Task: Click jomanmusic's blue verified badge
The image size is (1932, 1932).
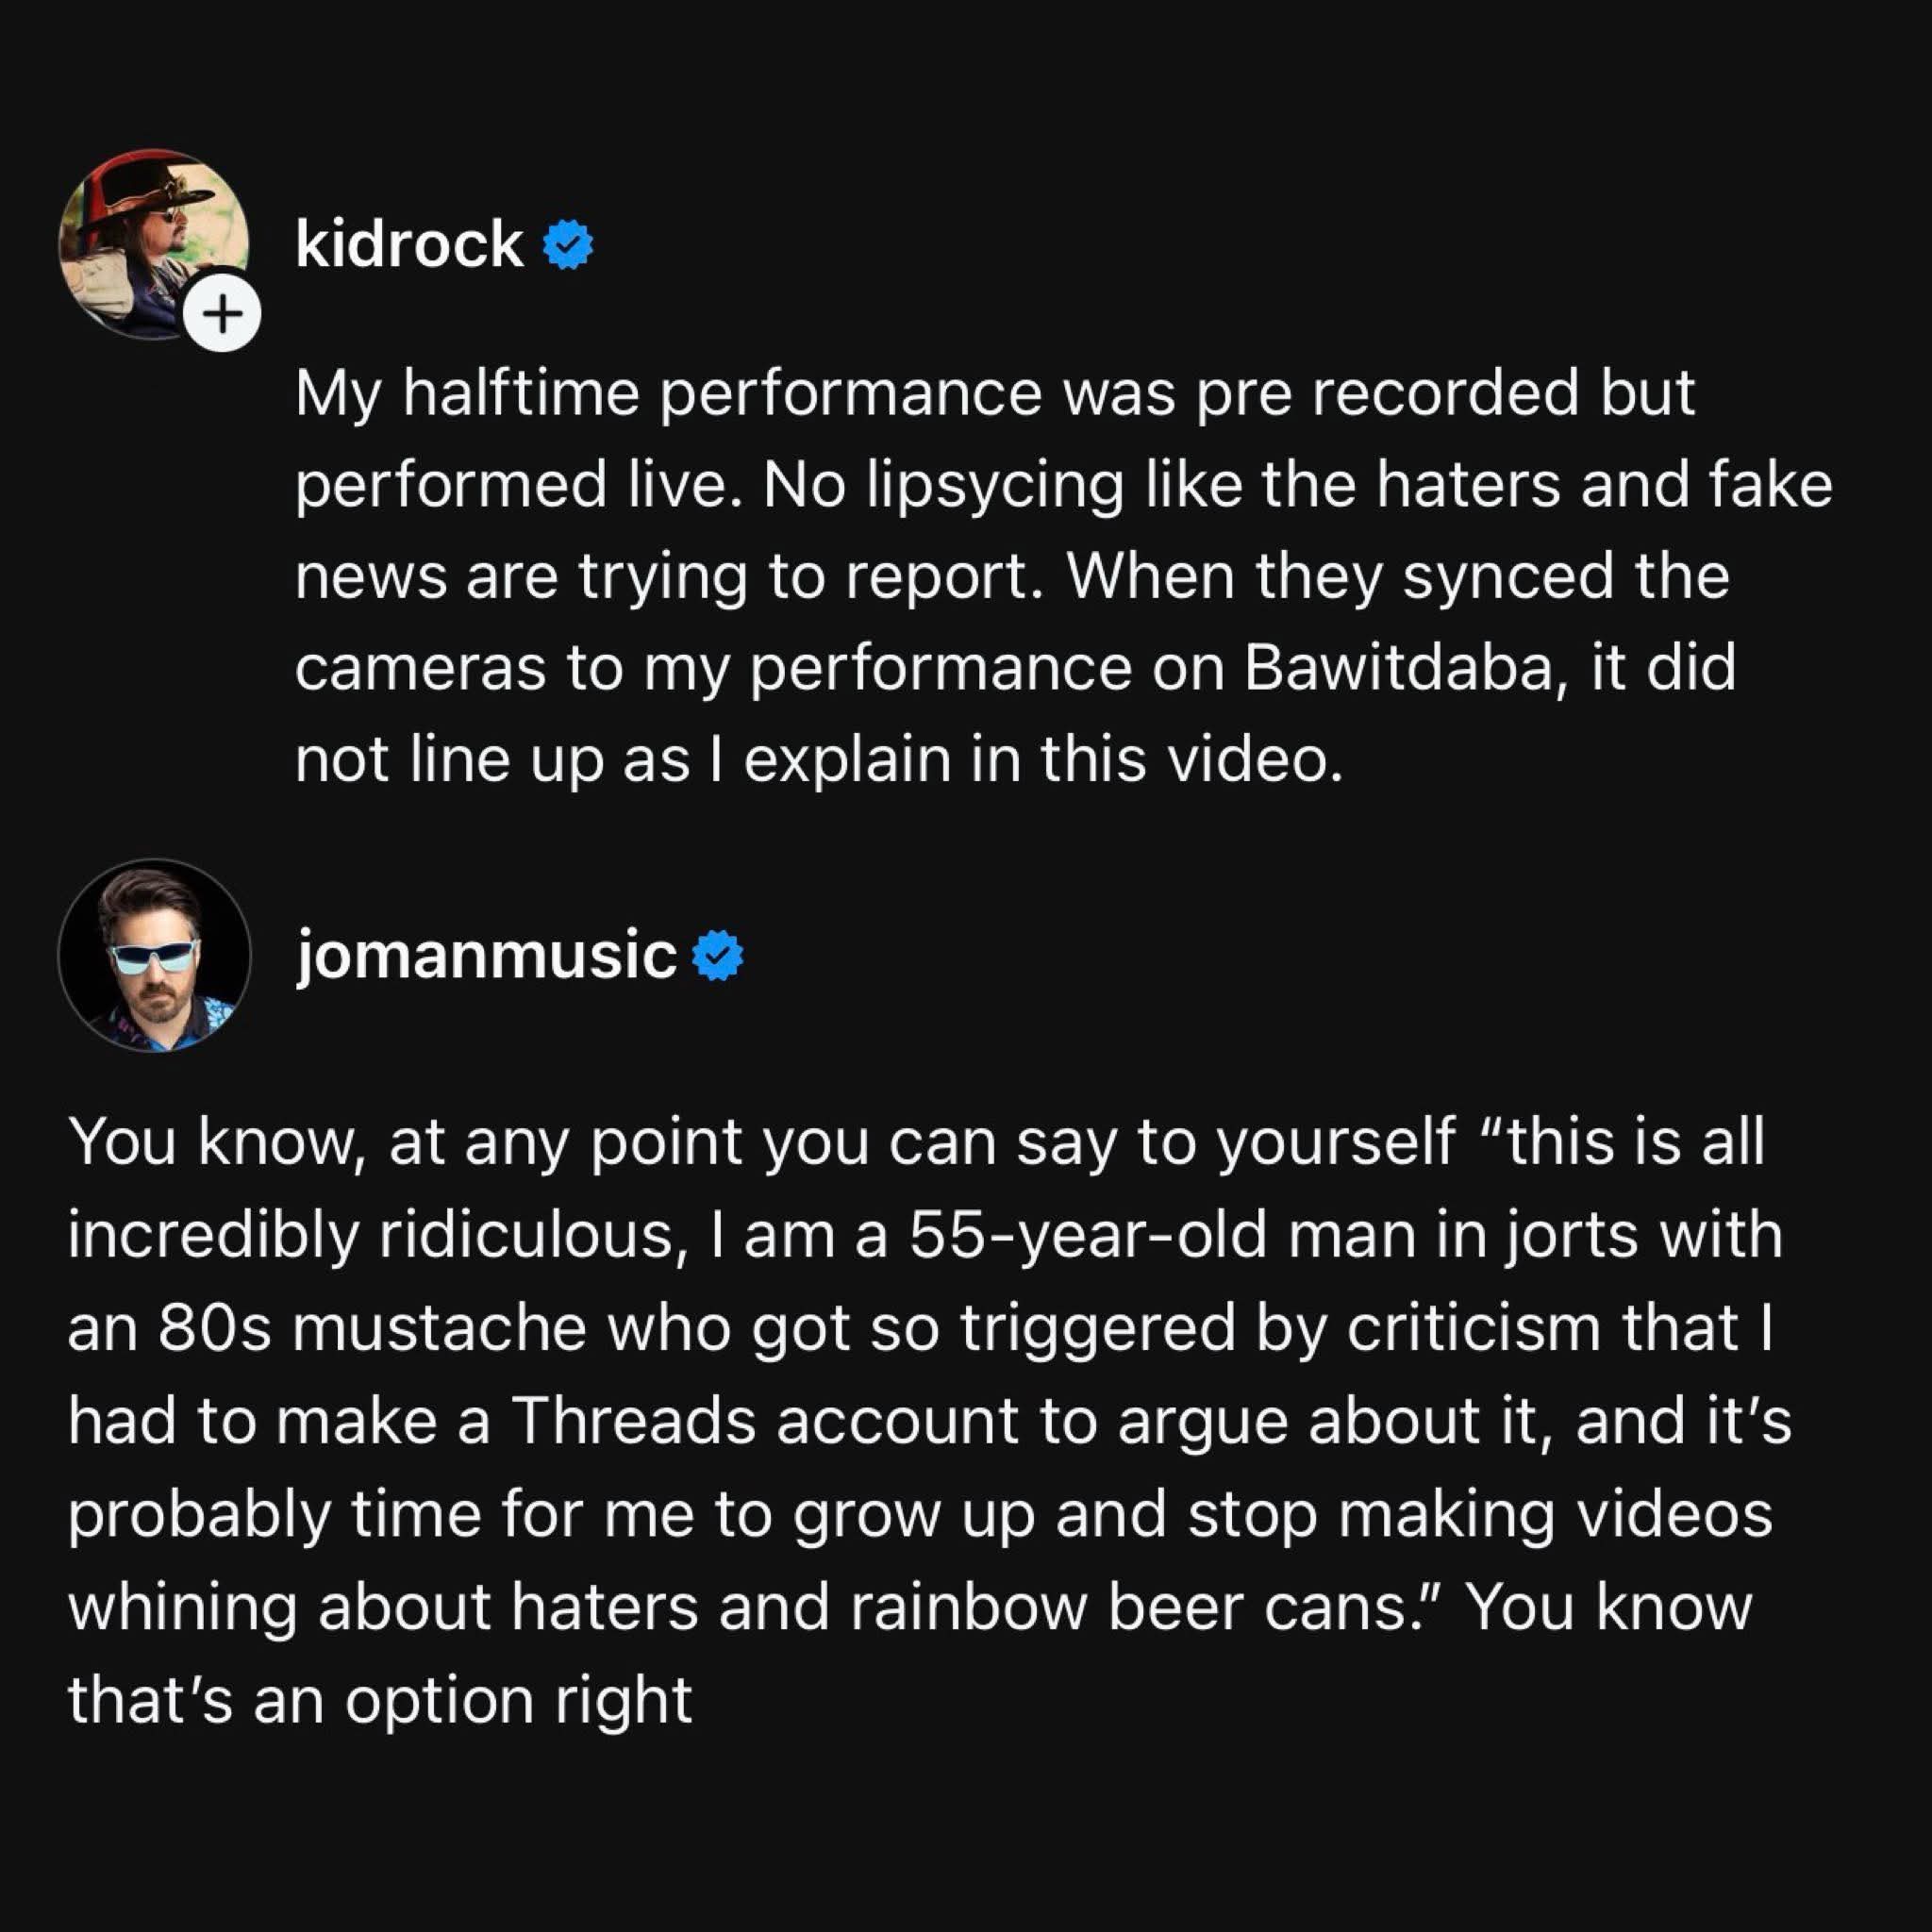Action: coord(718,955)
